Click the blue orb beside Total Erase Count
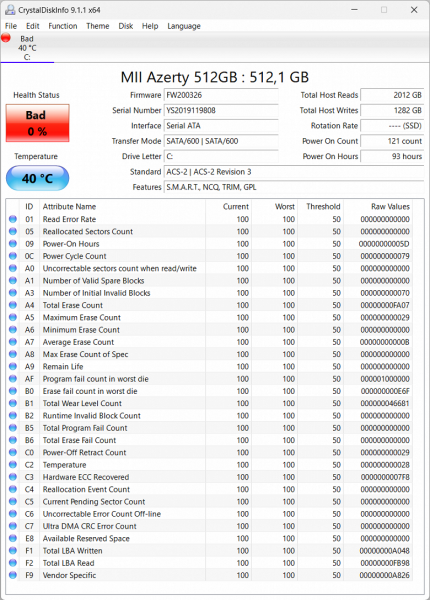 tap(13, 305)
